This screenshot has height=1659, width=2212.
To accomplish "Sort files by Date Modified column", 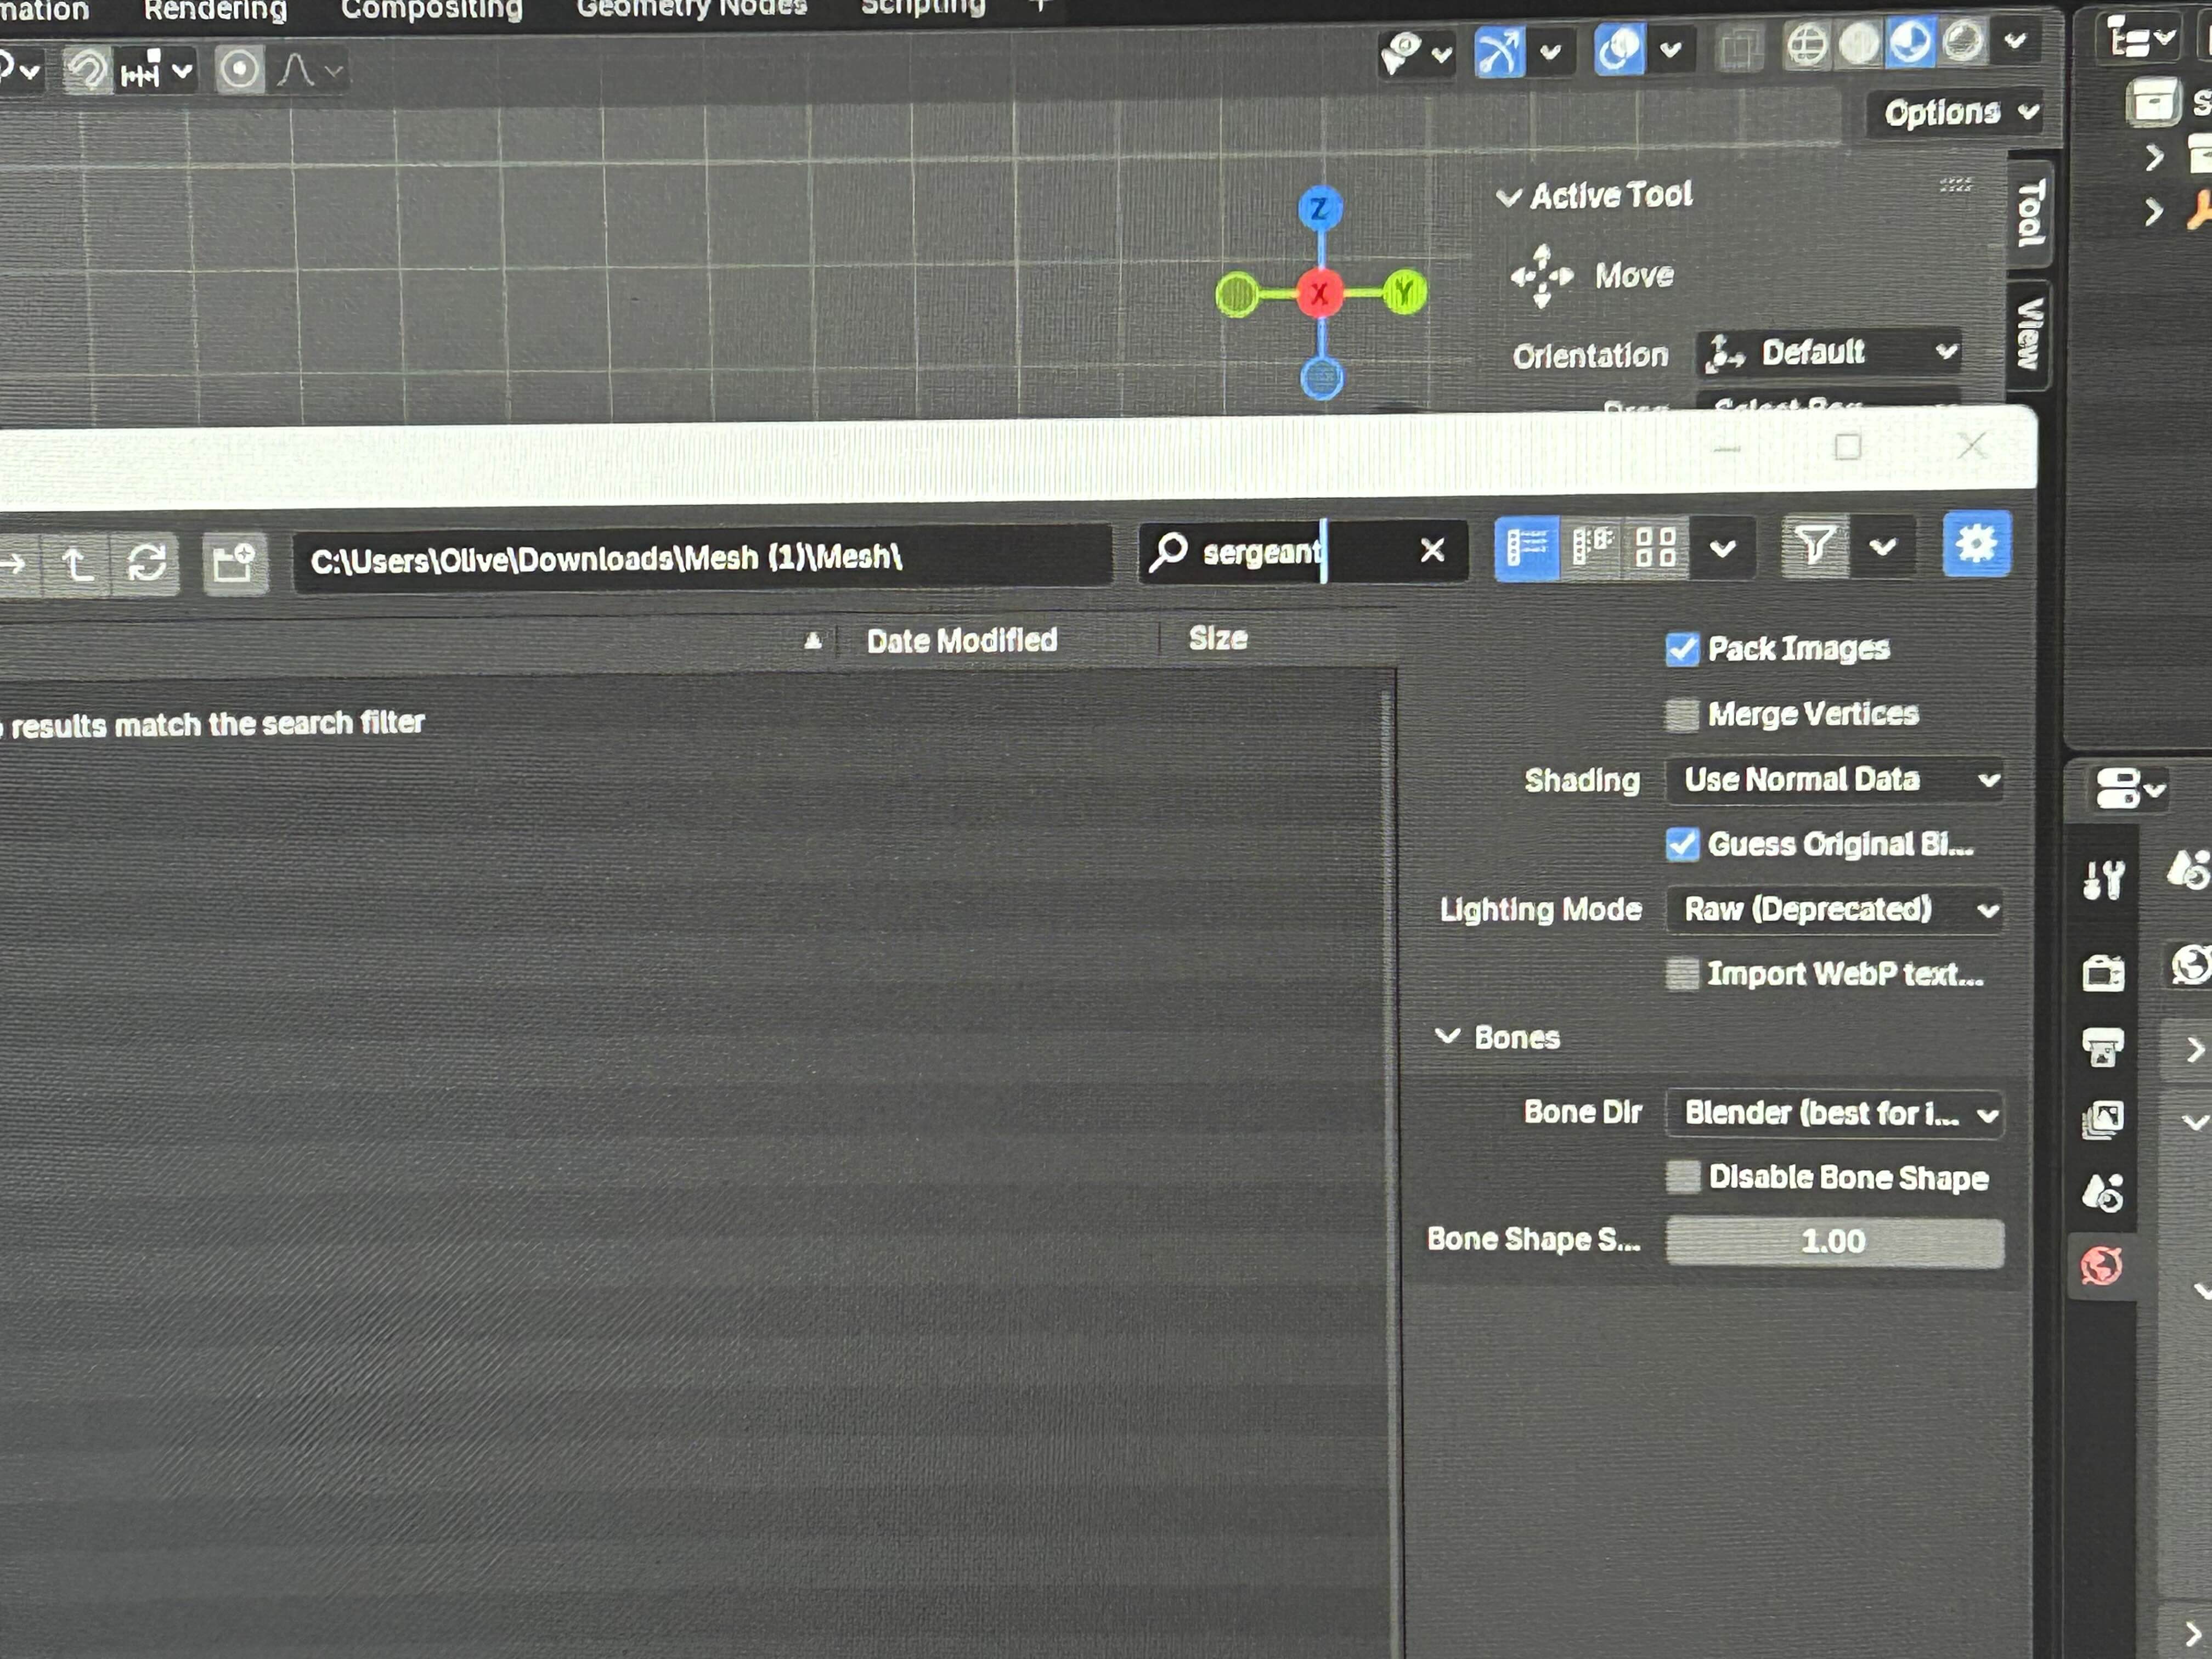I will click(x=961, y=641).
